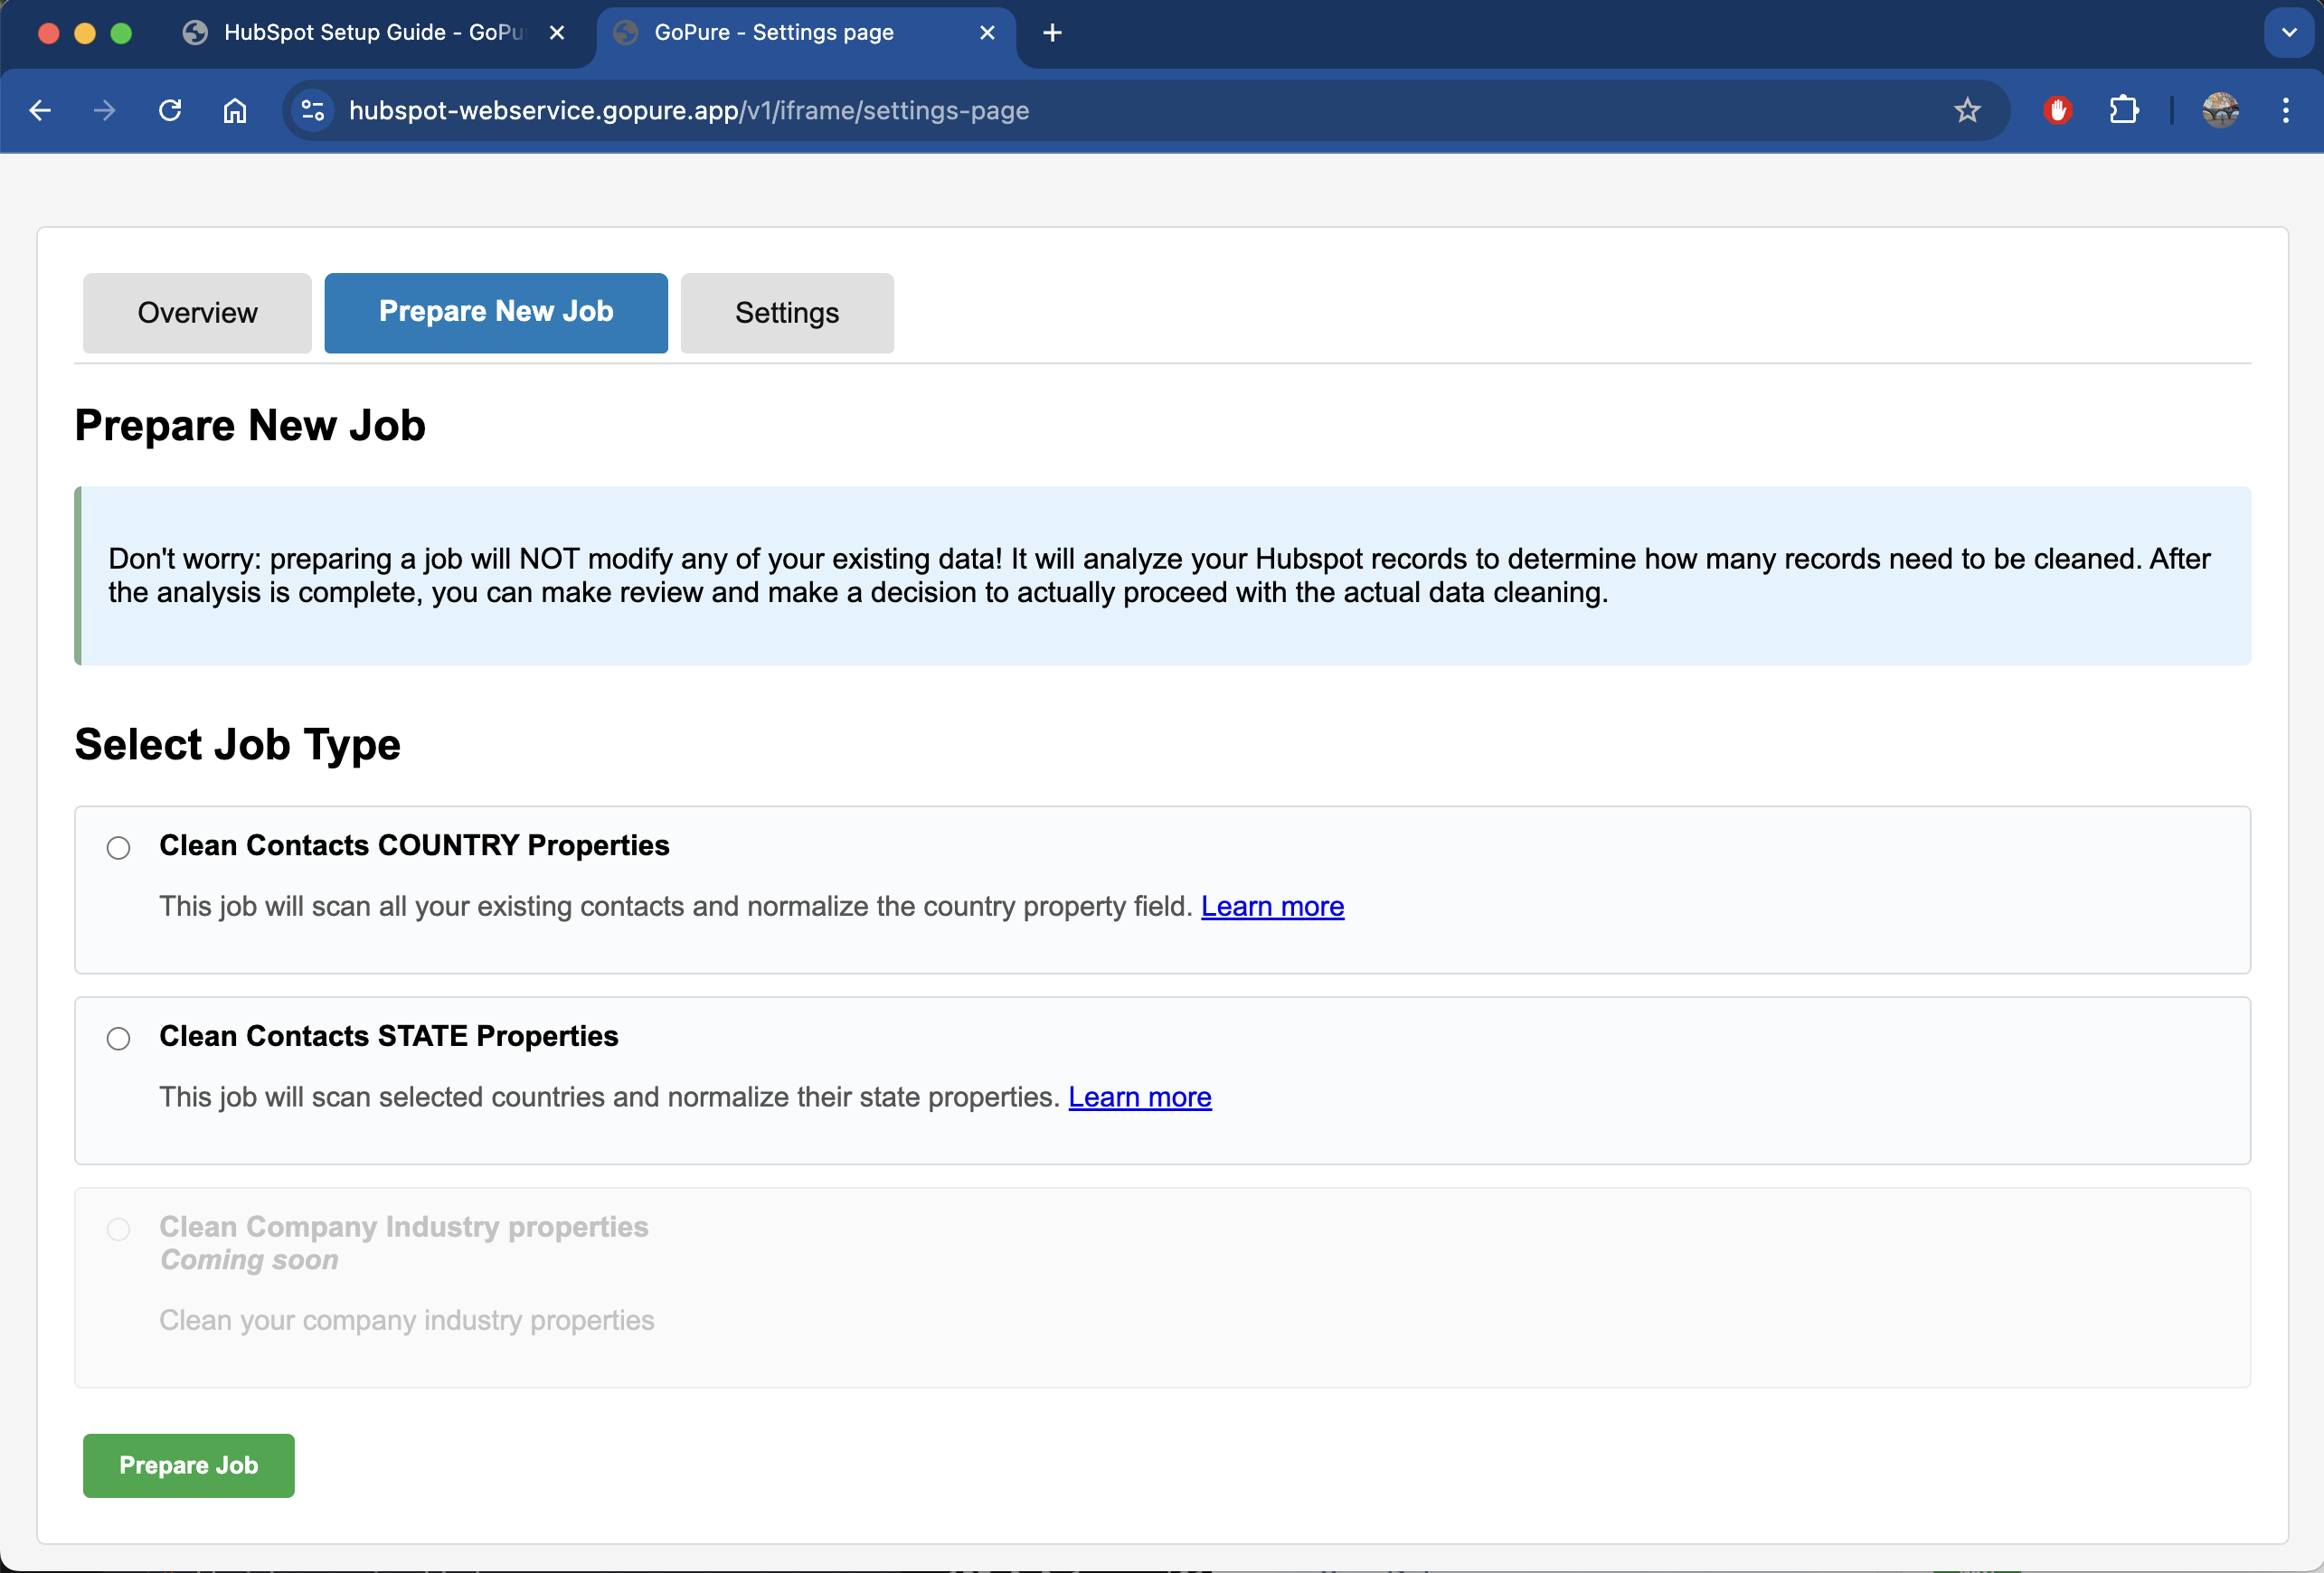Reload the current page
The width and height of the screenshot is (2324, 1573).
tap(170, 110)
